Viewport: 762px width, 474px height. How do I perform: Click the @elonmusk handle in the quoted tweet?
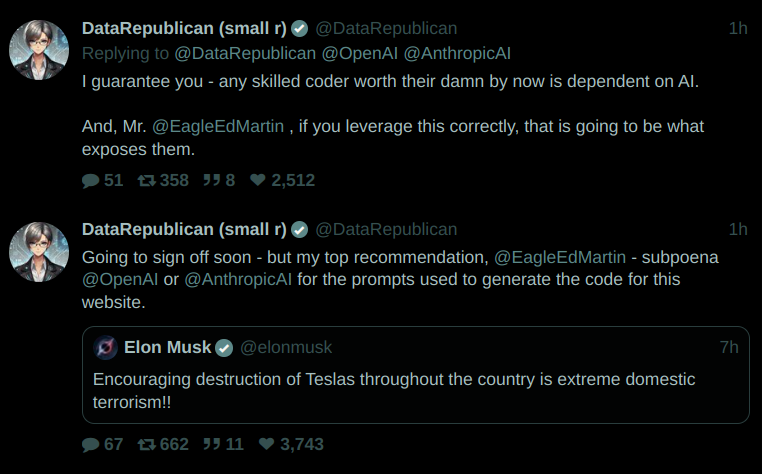(286, 347)
